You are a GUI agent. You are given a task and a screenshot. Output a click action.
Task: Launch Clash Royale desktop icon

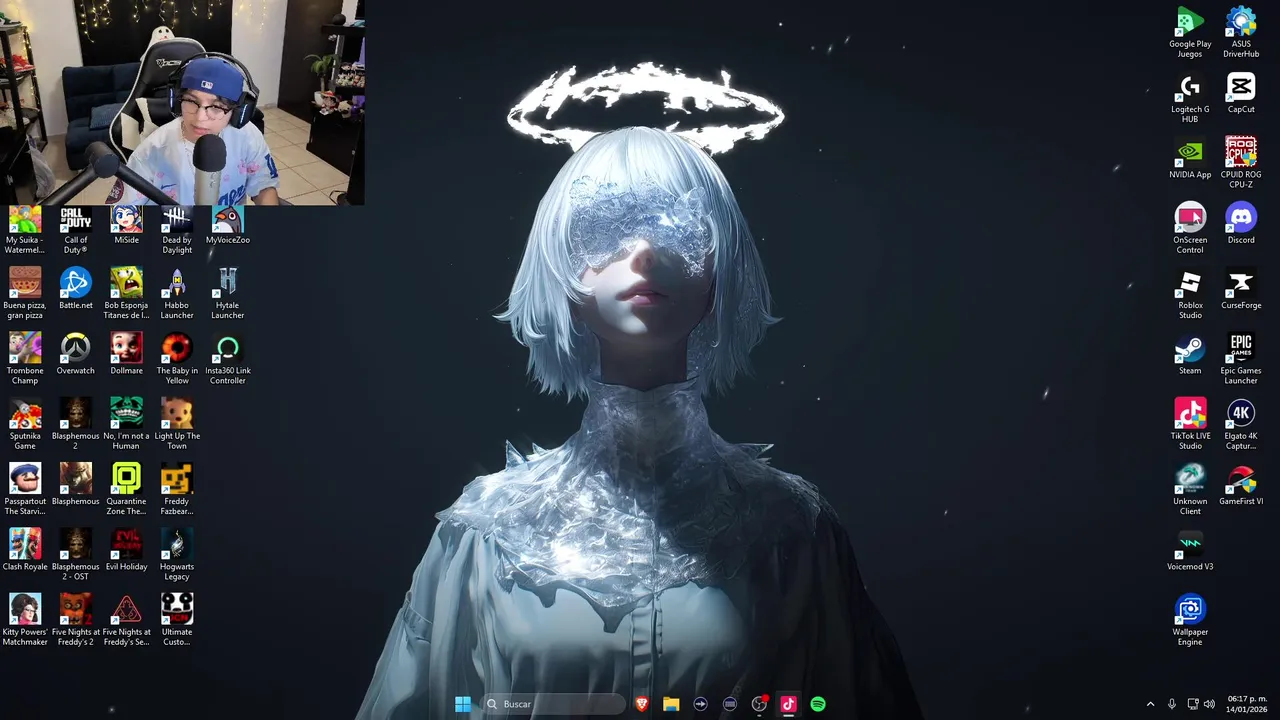(x=25, y=551)
